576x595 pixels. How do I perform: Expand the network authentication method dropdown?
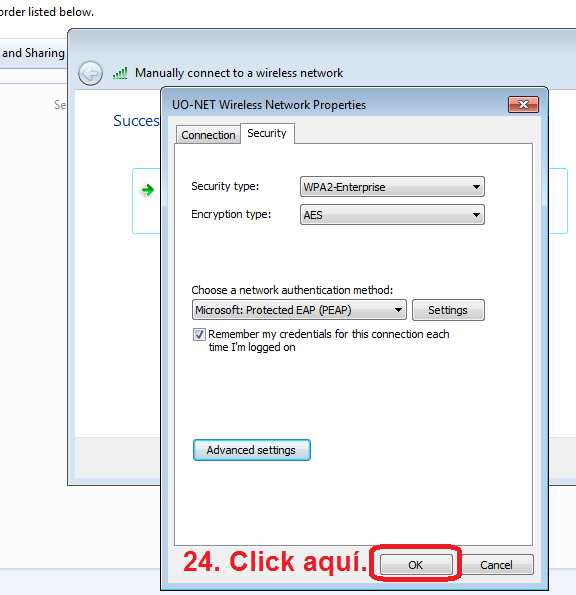pyautogui.click(x=299, y=310)
